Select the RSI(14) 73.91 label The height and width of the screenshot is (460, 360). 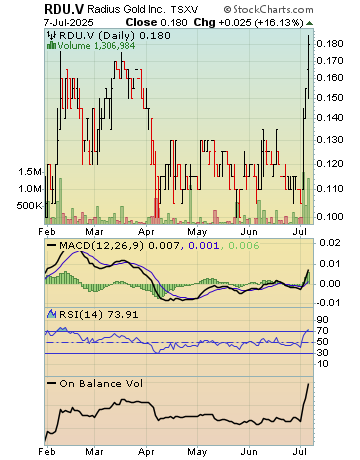[x=99, y=314]
